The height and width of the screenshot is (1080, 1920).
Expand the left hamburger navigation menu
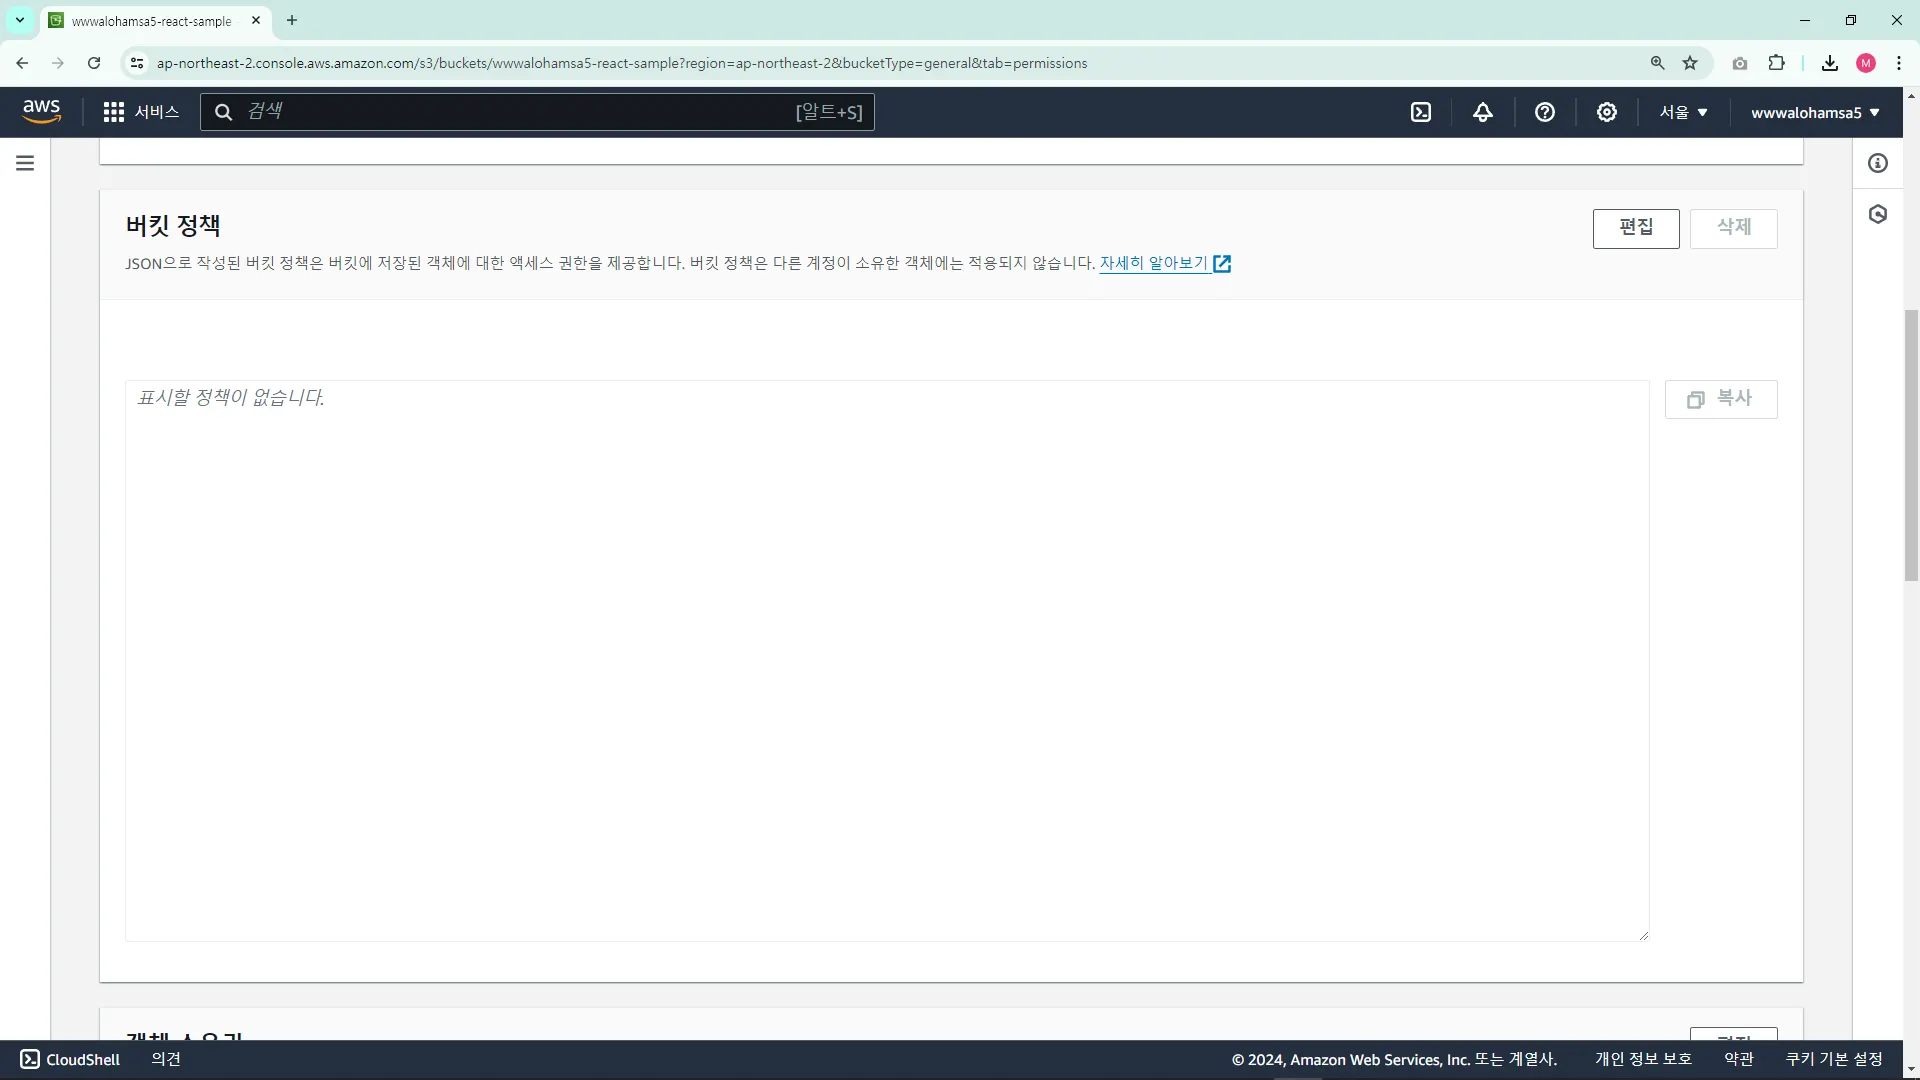tap(25, 163)
